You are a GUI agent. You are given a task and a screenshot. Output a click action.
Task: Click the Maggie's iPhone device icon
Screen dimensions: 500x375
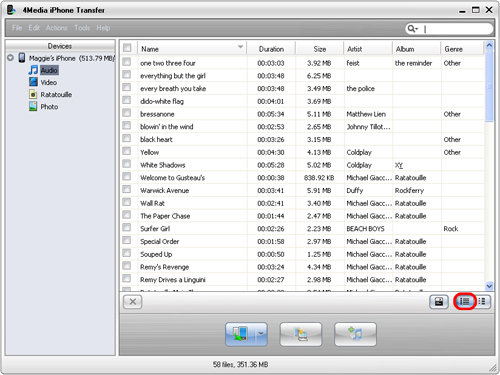coord(22,58)
